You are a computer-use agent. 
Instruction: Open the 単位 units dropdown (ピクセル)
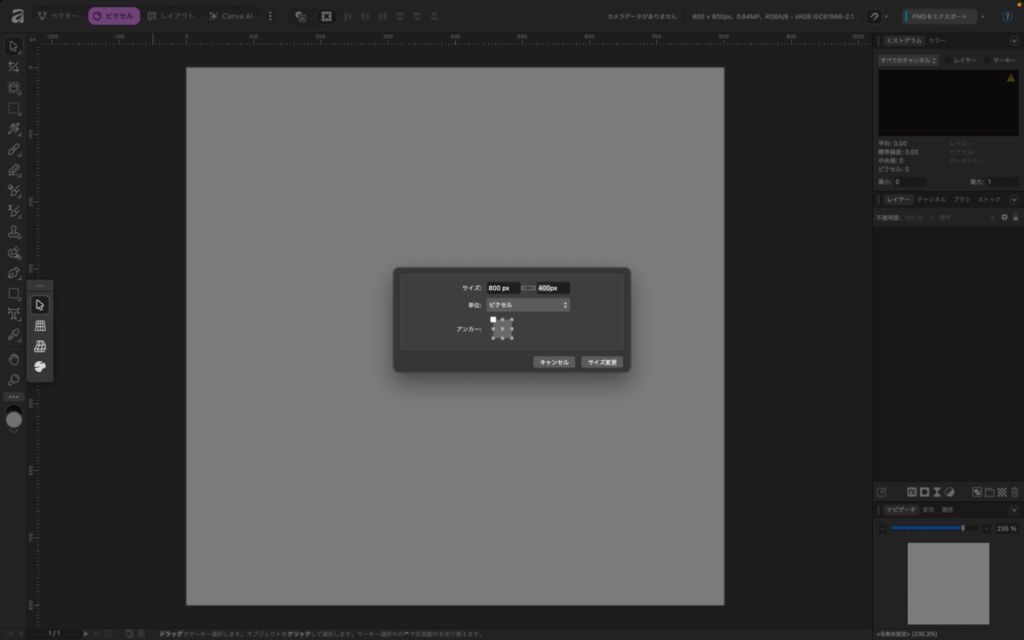click(x=528, y=305)
